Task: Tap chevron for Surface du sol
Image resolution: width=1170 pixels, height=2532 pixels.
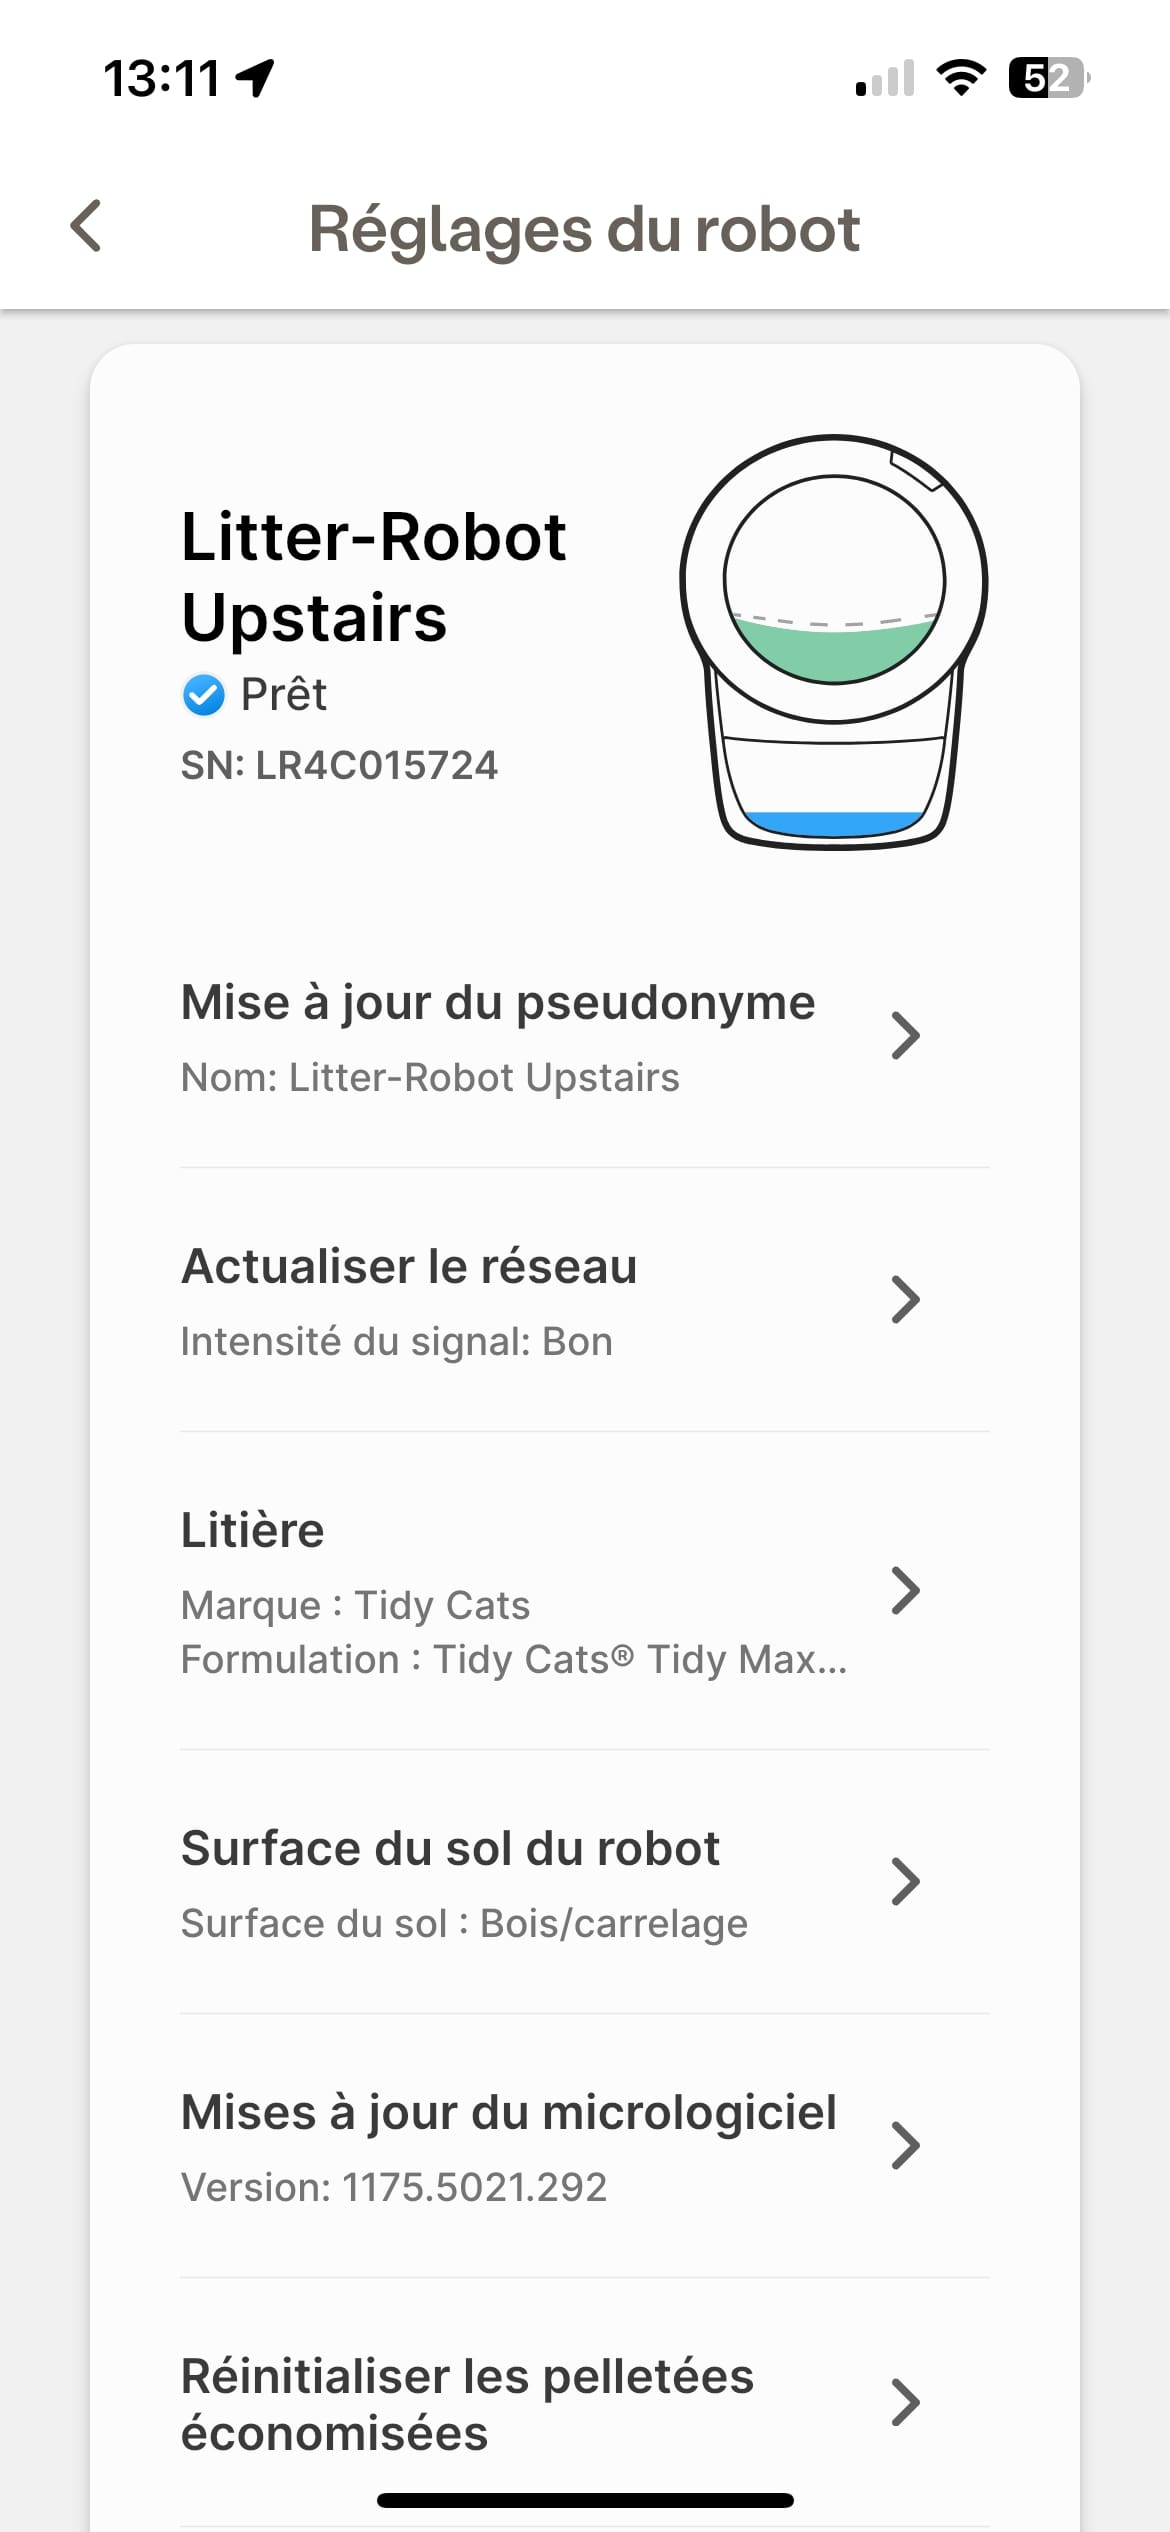Action: pos(905,1882)
